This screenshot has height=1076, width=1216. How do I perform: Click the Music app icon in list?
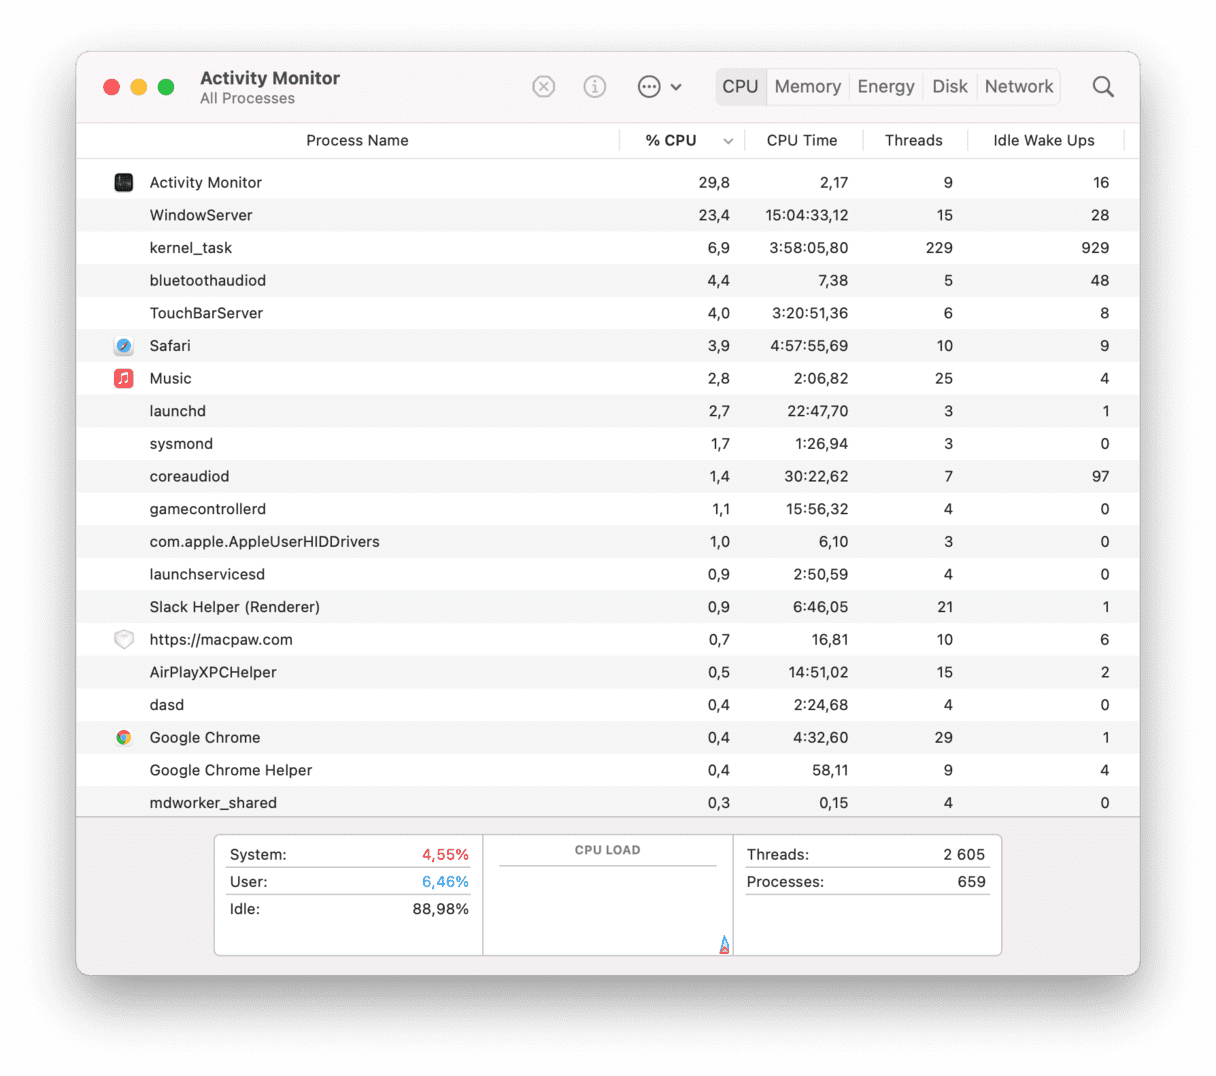[x=124, y=379]
